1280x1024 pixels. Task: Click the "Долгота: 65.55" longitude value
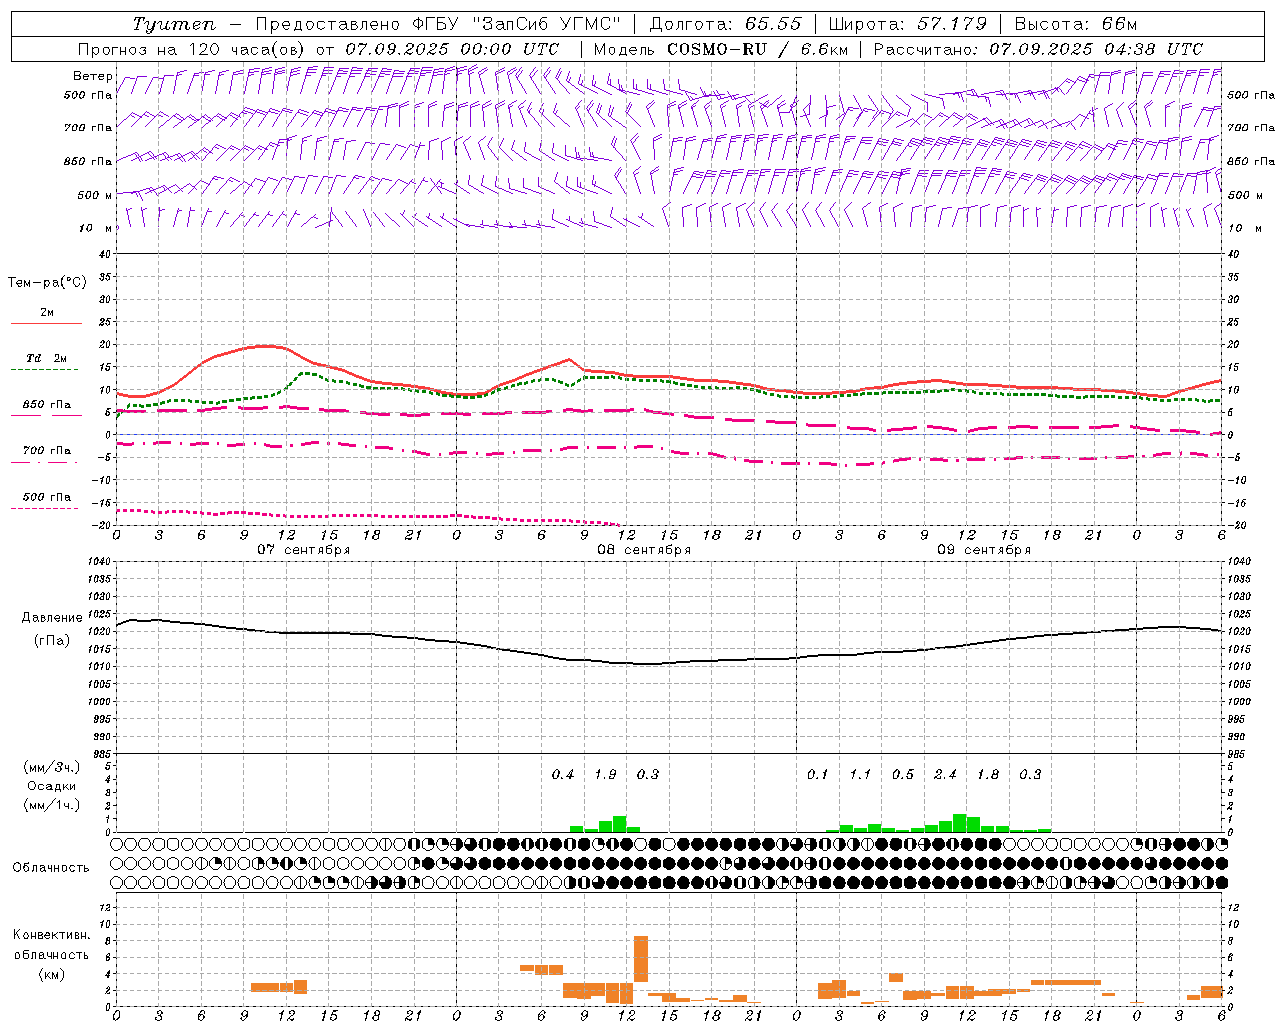pos(725,24)
